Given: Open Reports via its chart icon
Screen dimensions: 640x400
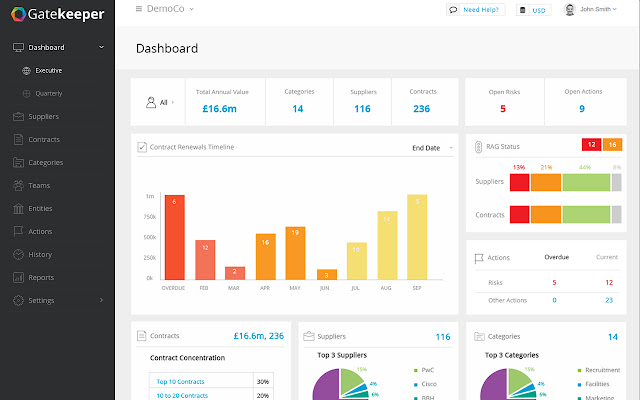Looking at the screenshot, I should pos(18,278).
